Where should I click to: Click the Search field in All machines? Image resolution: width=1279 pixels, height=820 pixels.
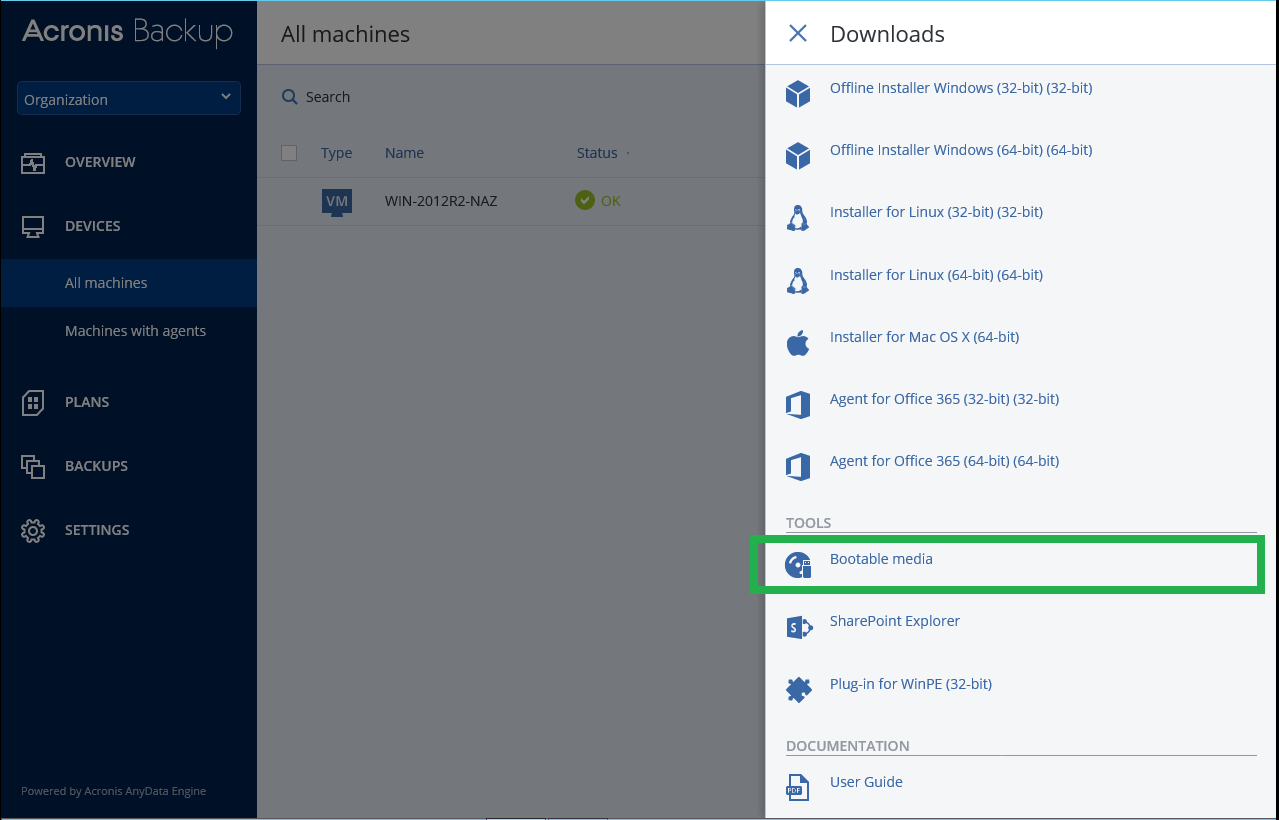pyautogui.click(x=328, y=97)
